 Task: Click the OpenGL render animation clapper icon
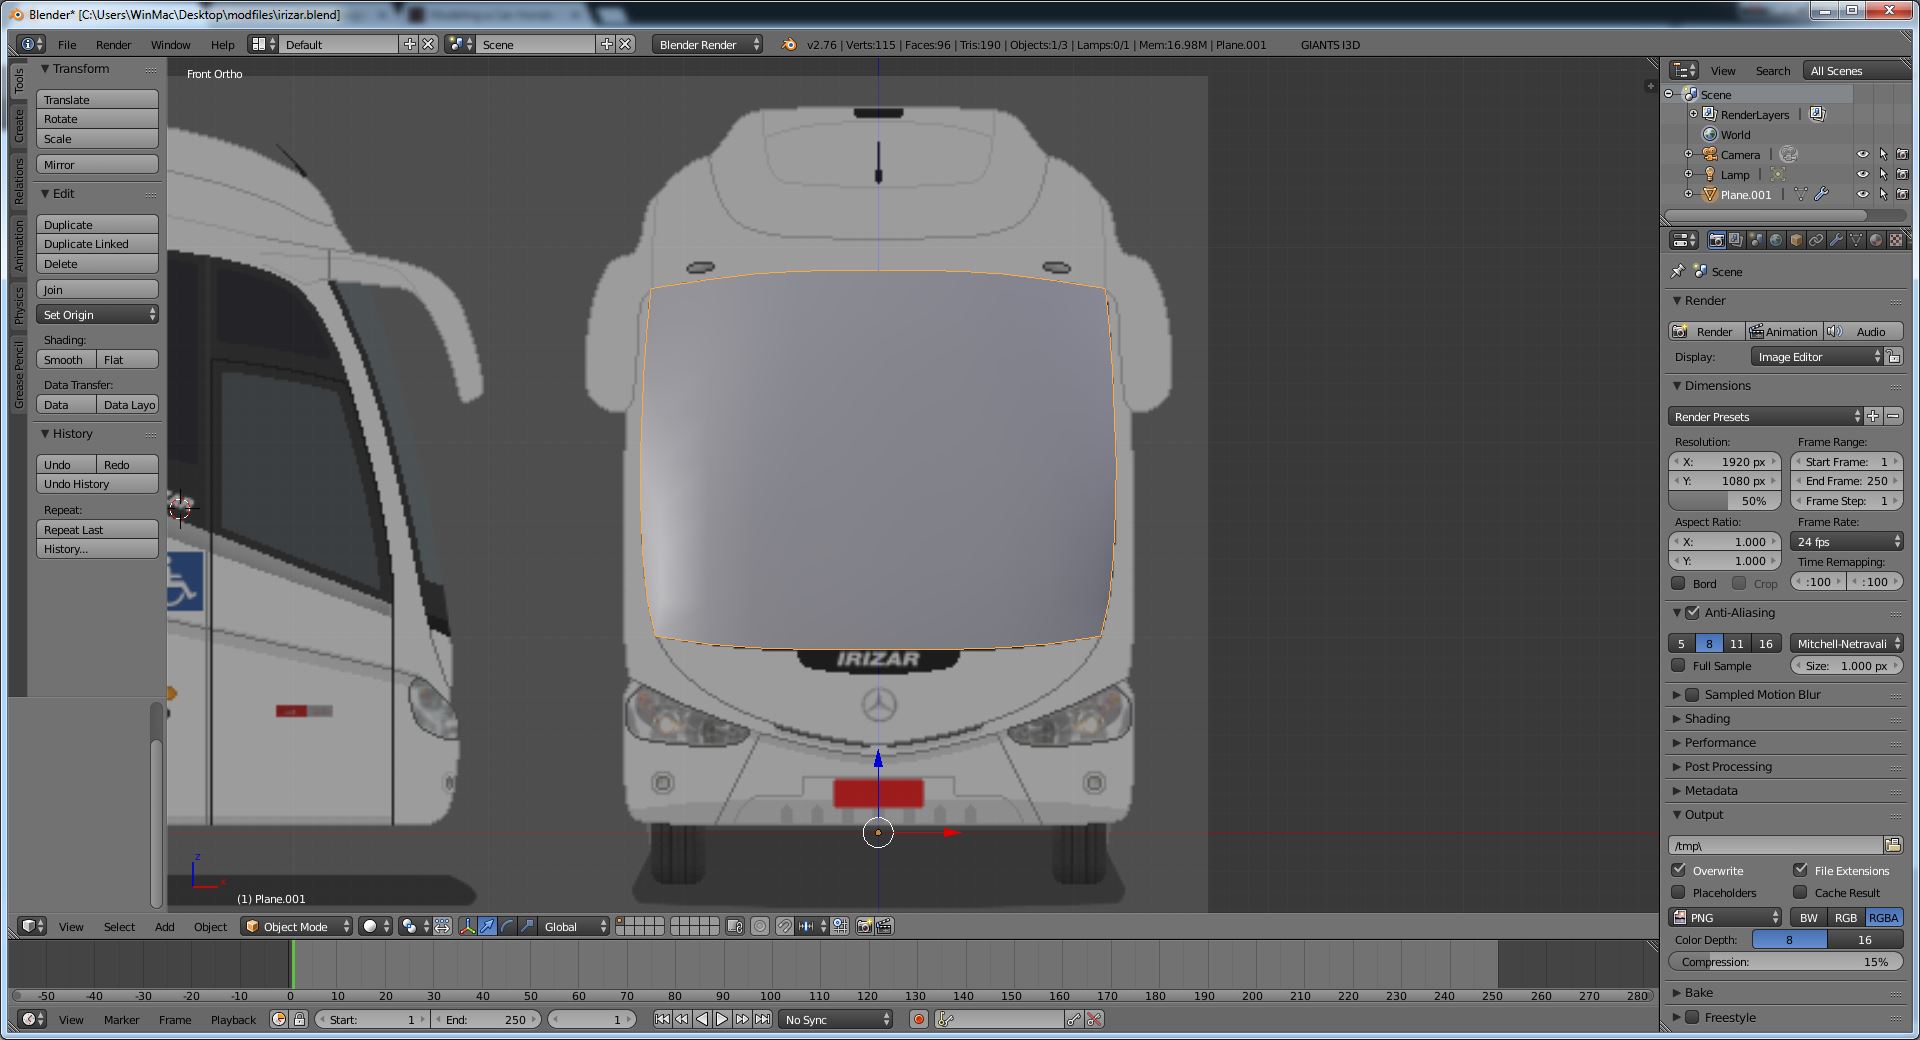(x=884, y=926)
